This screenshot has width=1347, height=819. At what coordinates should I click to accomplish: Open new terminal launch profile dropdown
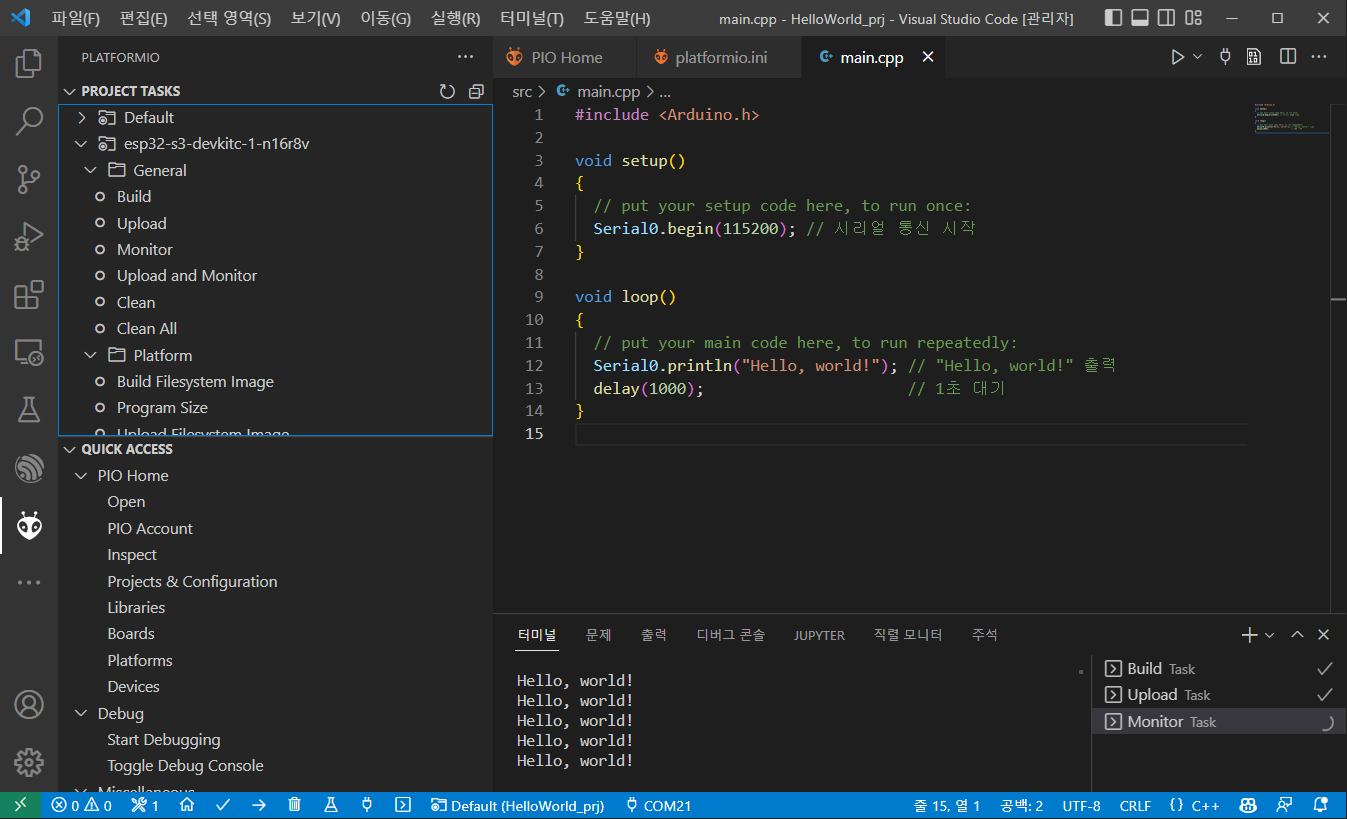pos(1270,635)
